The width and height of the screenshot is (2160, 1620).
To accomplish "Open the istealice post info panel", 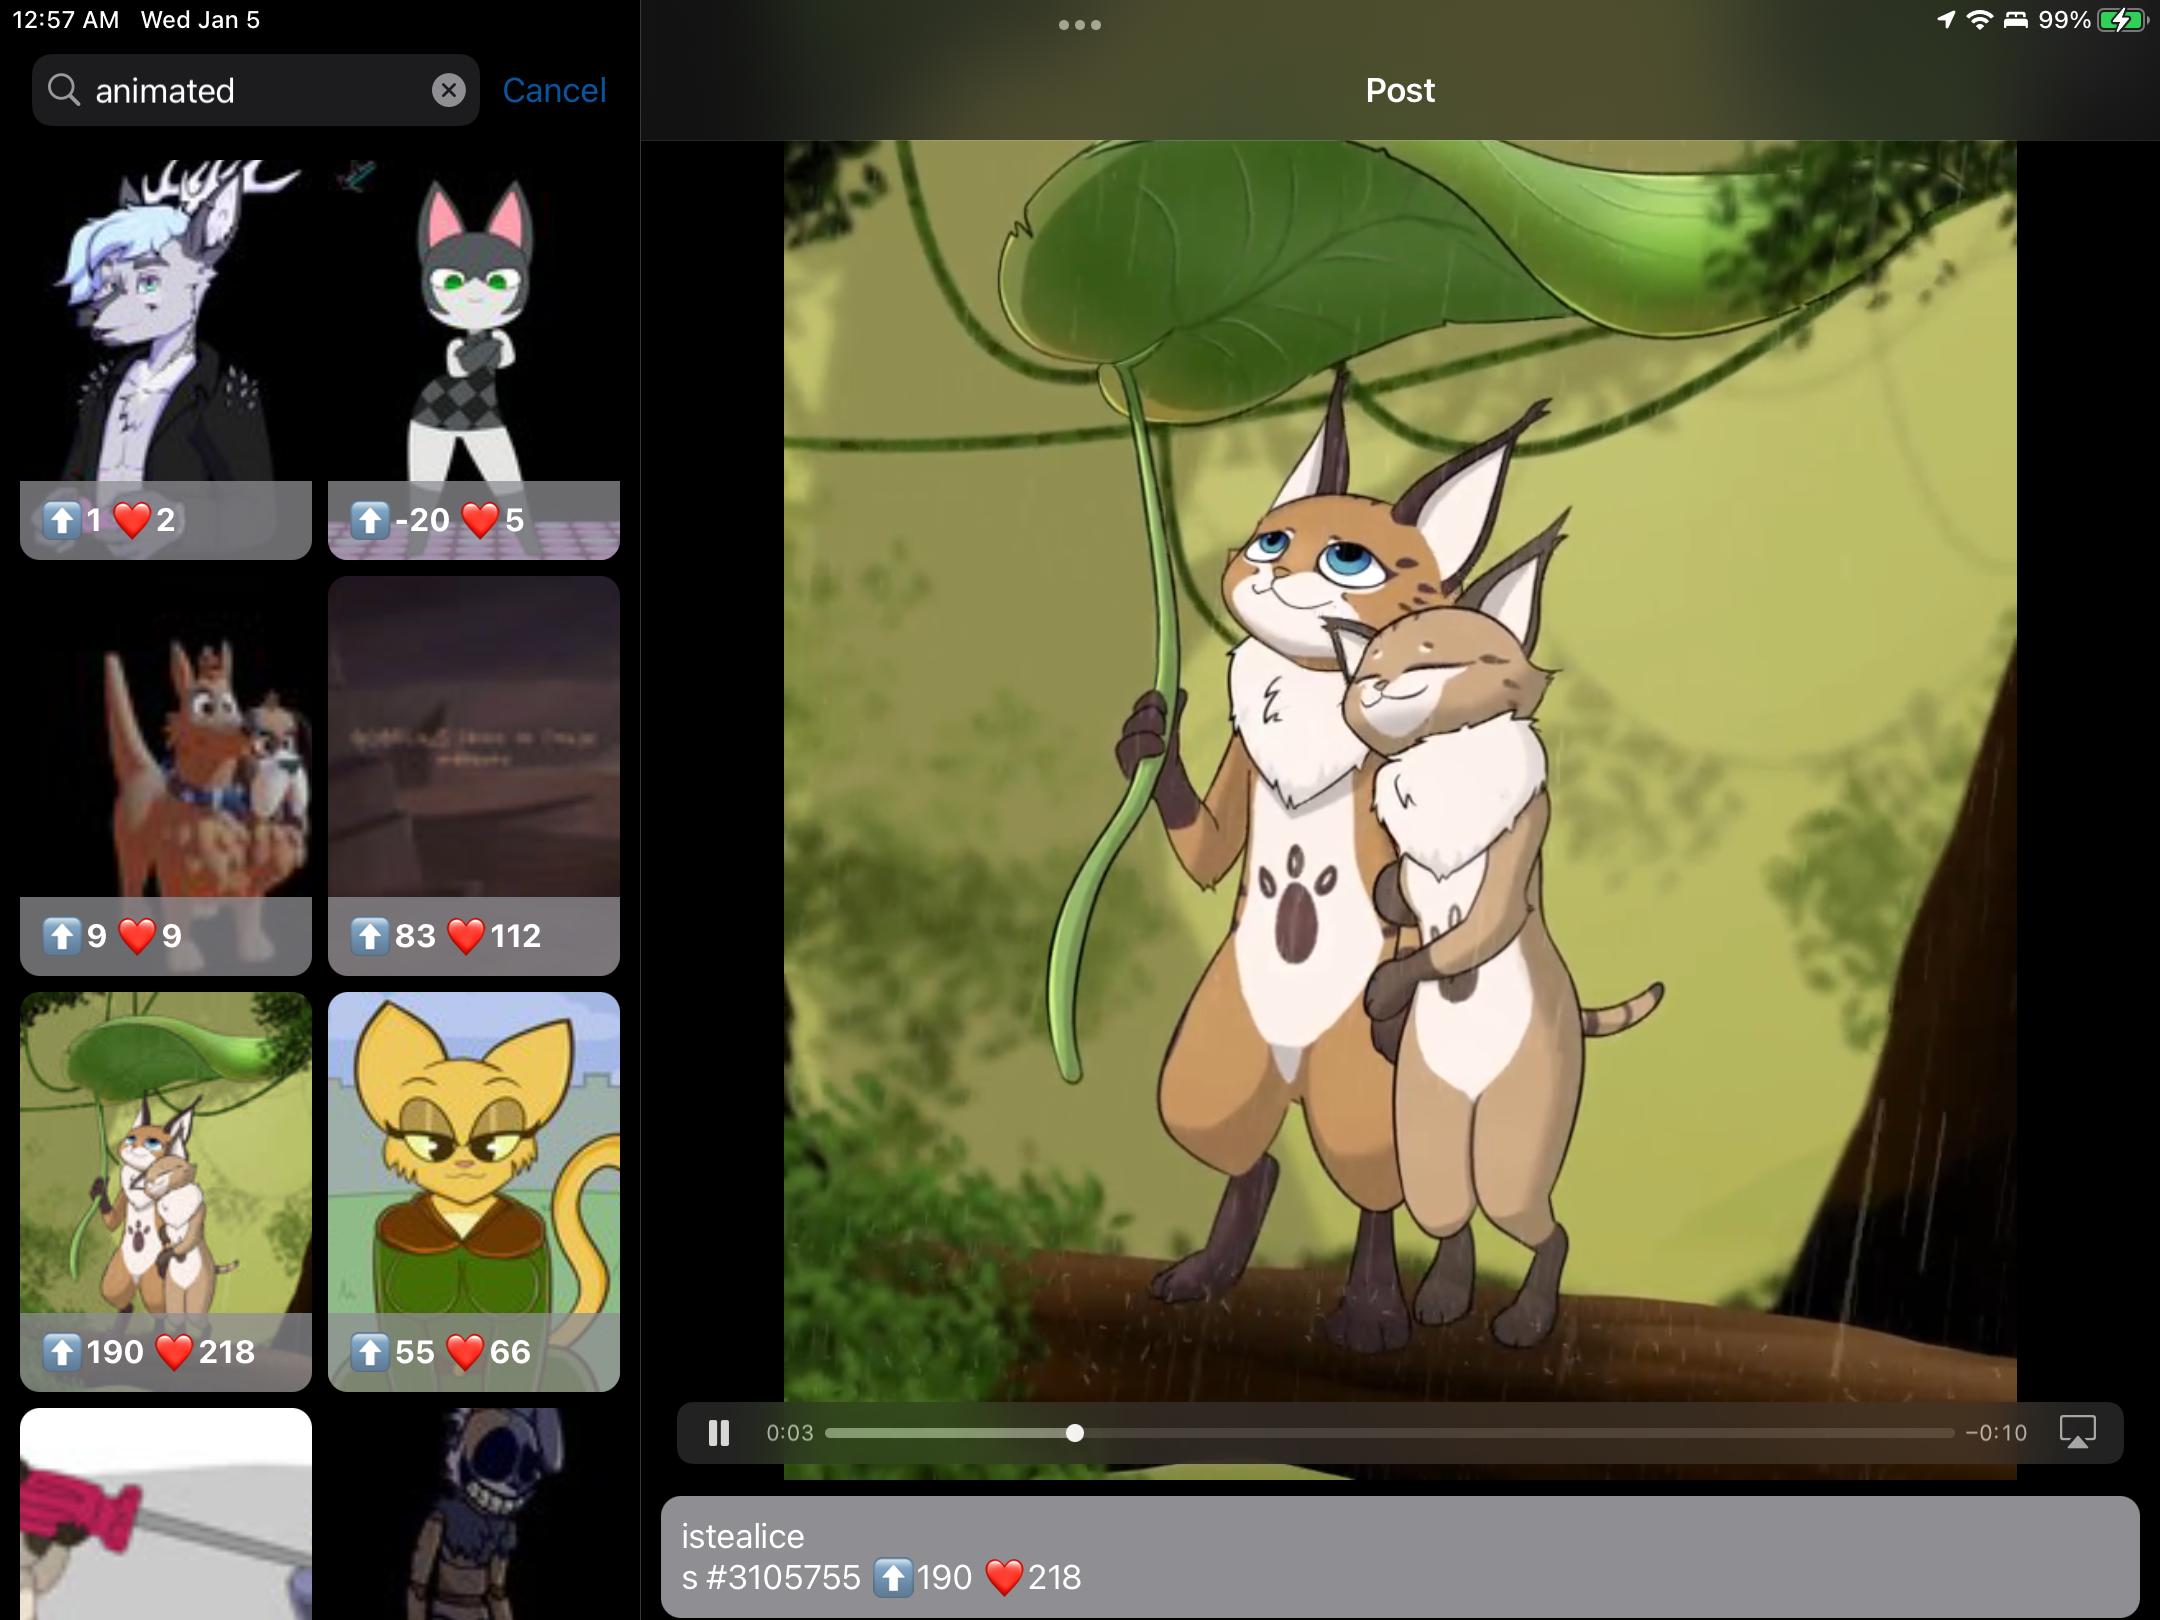I will click(1400, 1556).
